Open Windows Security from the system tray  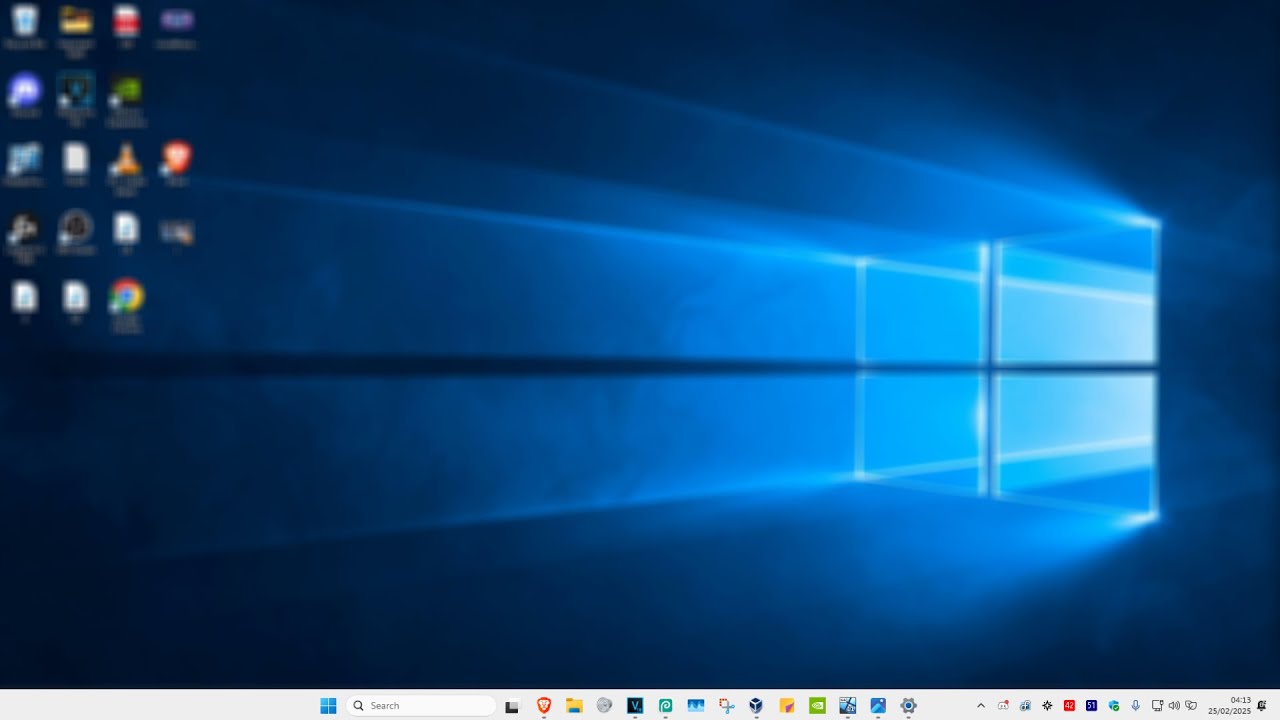(1113, 706)
